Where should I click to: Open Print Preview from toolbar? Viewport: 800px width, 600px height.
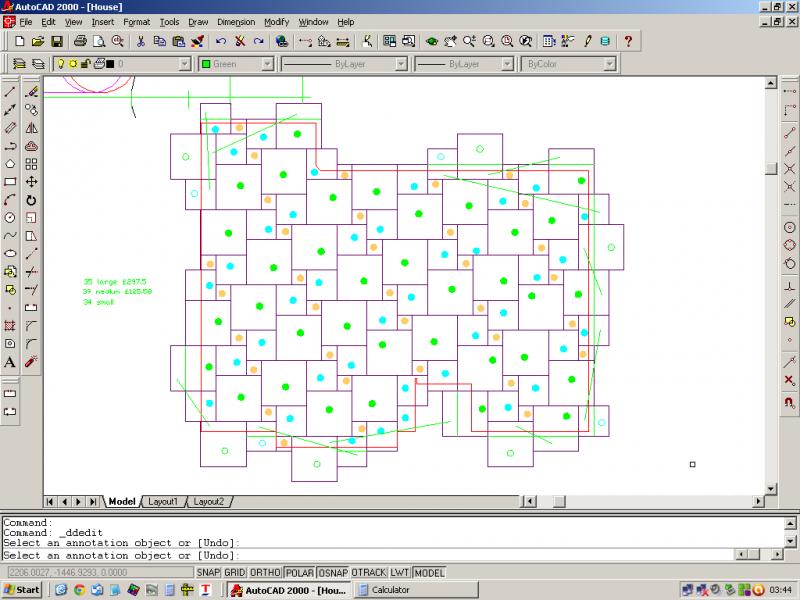(99, 41)
